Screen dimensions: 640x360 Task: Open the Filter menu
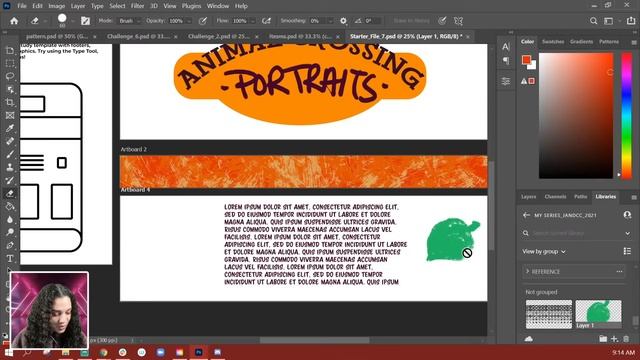pos(138,6)
